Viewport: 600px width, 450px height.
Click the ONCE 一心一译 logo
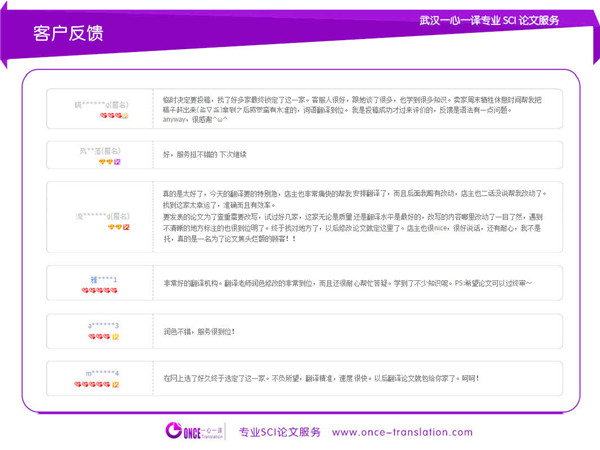coord(194,431)
